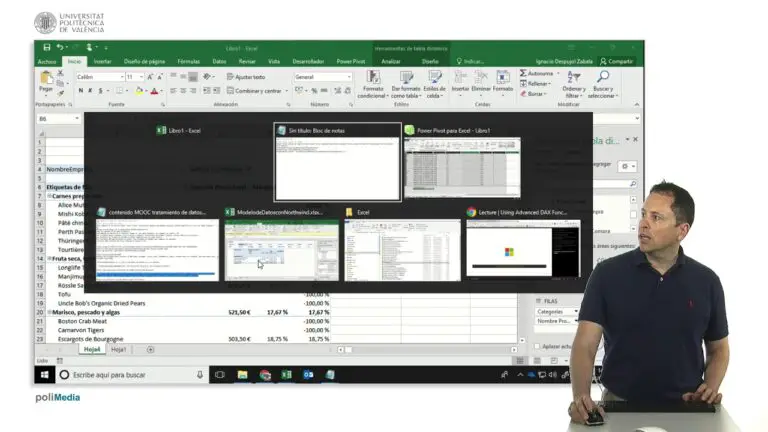Click the Save icon in quick access toolbar
Viewport: 768px width, 432px height.
[x=47, y=48]
